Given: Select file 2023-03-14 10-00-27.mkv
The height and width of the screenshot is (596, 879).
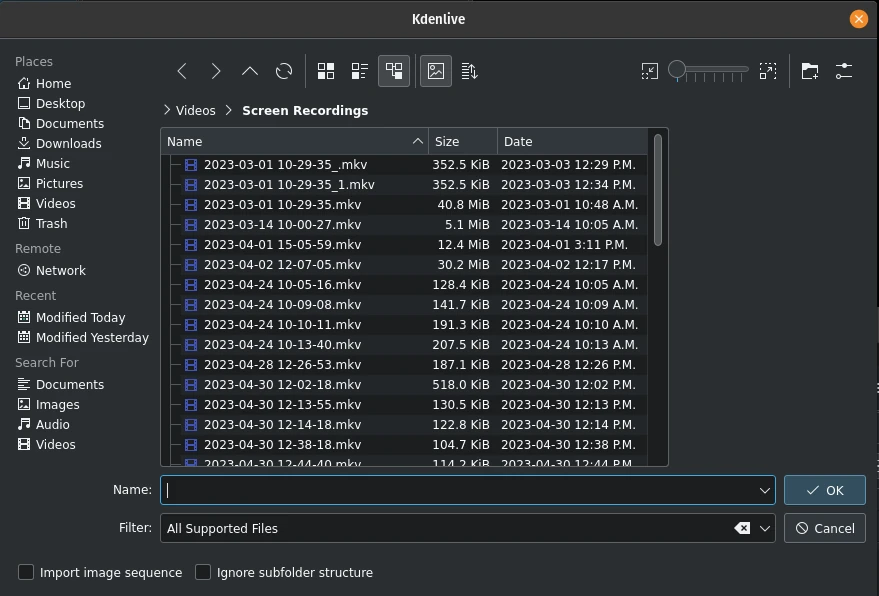Looking at the screenshot, I should [x=283, y=225].
